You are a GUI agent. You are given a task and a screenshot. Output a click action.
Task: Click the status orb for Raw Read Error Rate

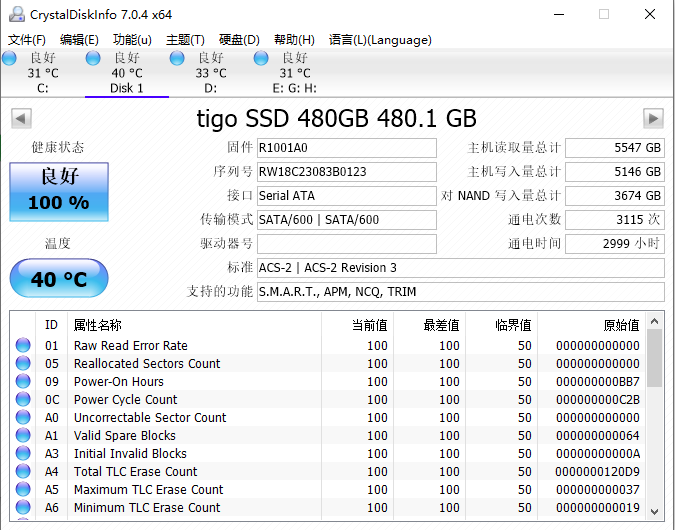[x=23, y=345]
